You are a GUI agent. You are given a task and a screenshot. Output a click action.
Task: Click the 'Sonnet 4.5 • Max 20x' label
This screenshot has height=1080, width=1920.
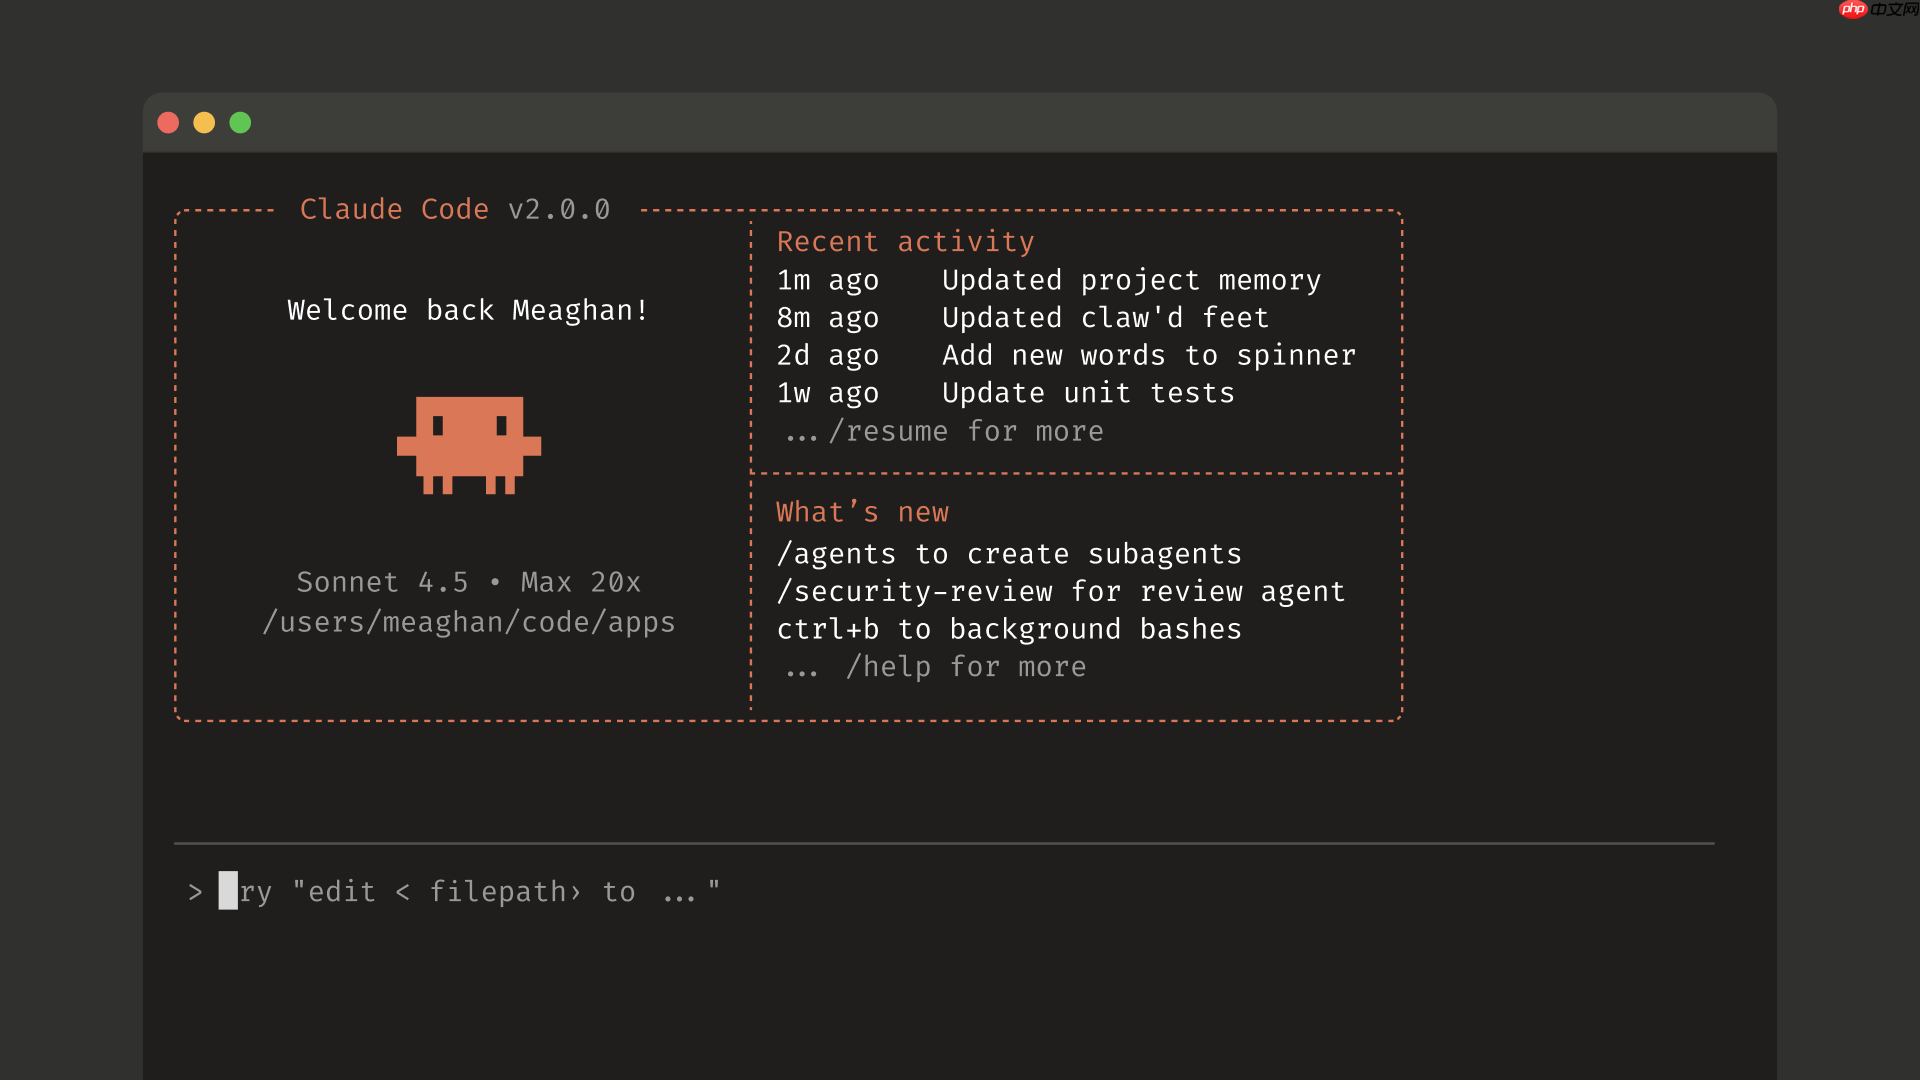point(468,581)
